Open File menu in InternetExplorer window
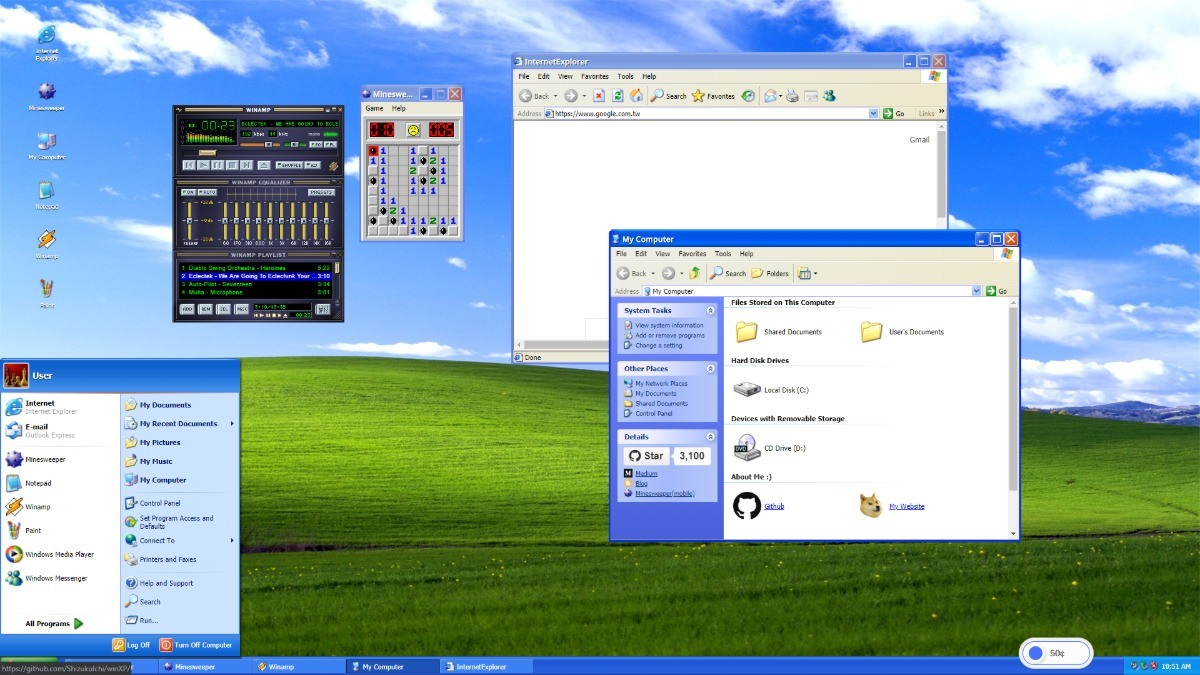 (523, 76)
